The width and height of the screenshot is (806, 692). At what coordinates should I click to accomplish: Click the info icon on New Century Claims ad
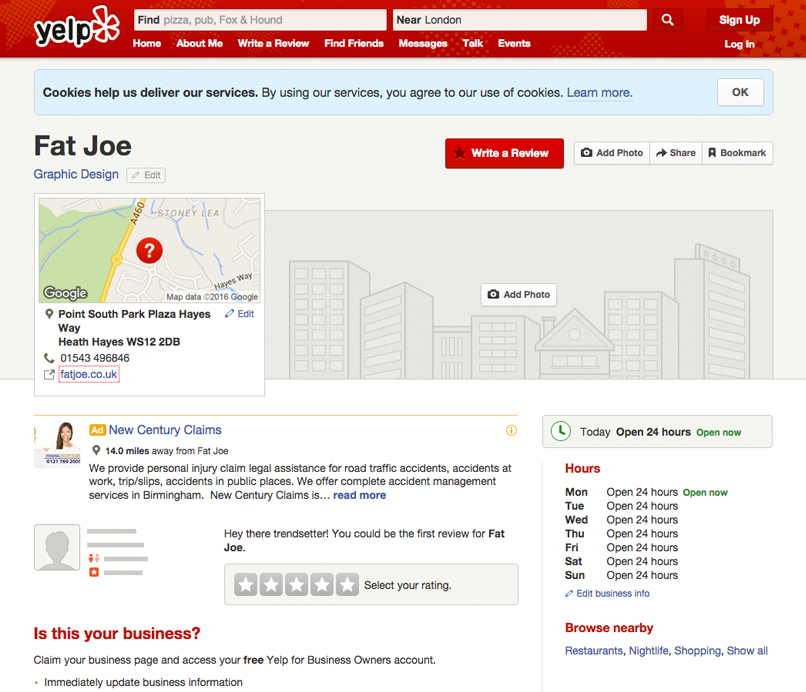click(511, 430)
